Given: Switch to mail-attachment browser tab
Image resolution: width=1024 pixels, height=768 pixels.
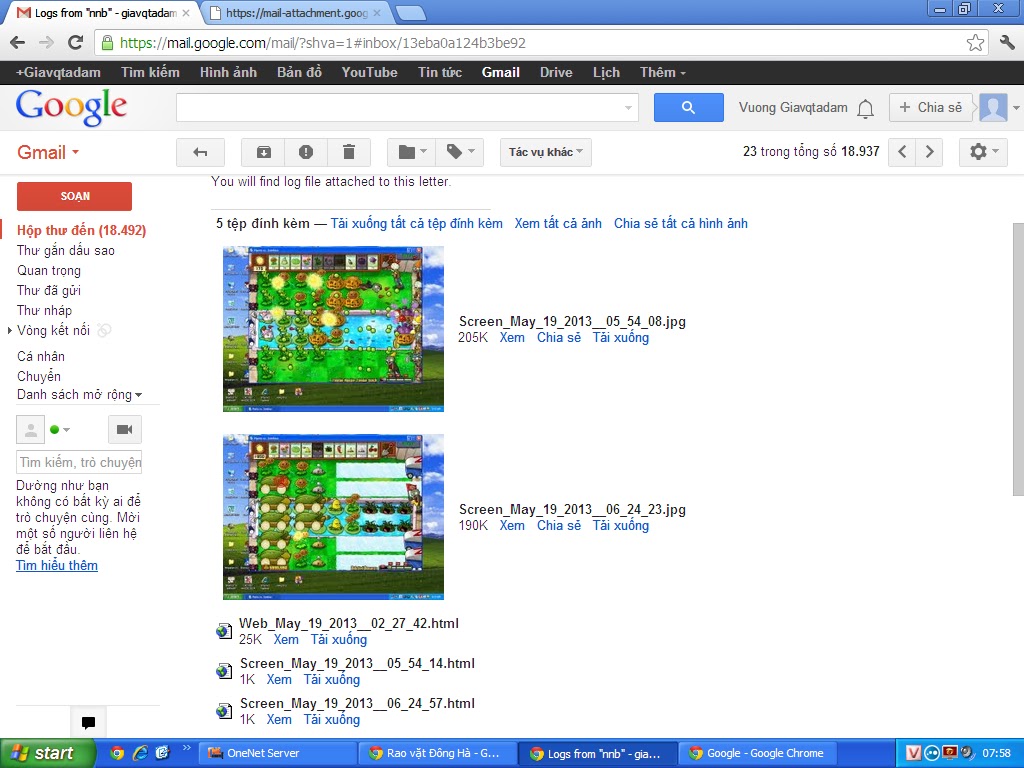Looking at the screenshot, I should tap(296, 13).
